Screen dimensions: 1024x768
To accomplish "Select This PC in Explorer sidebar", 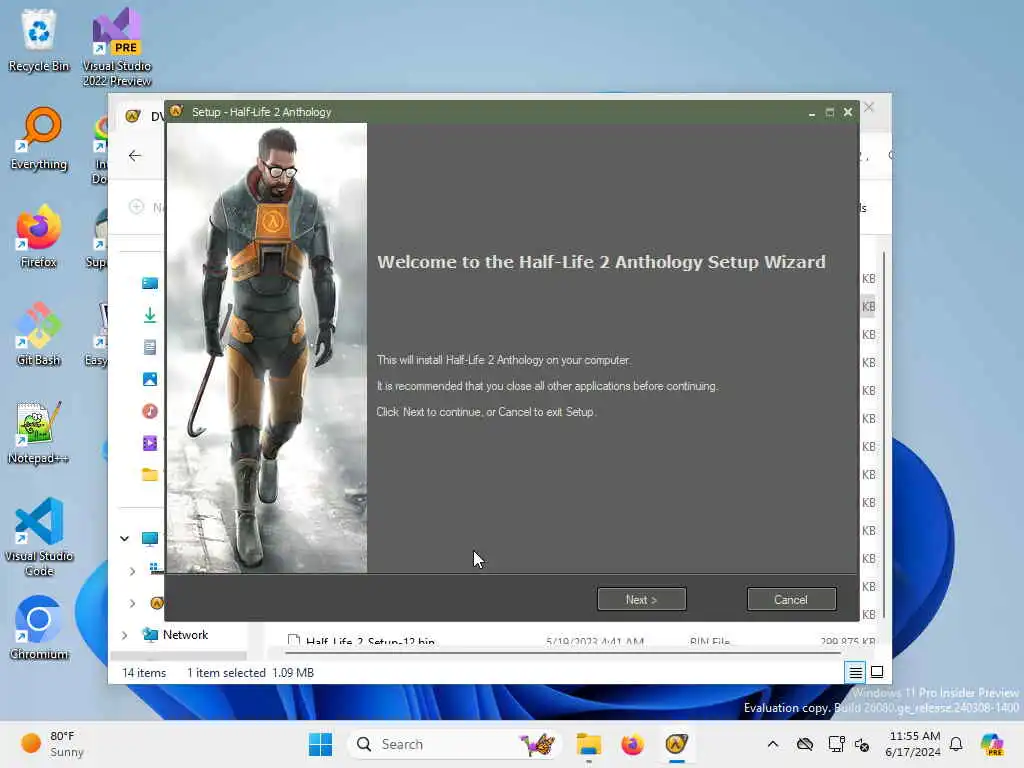I will tap(150, 539).
